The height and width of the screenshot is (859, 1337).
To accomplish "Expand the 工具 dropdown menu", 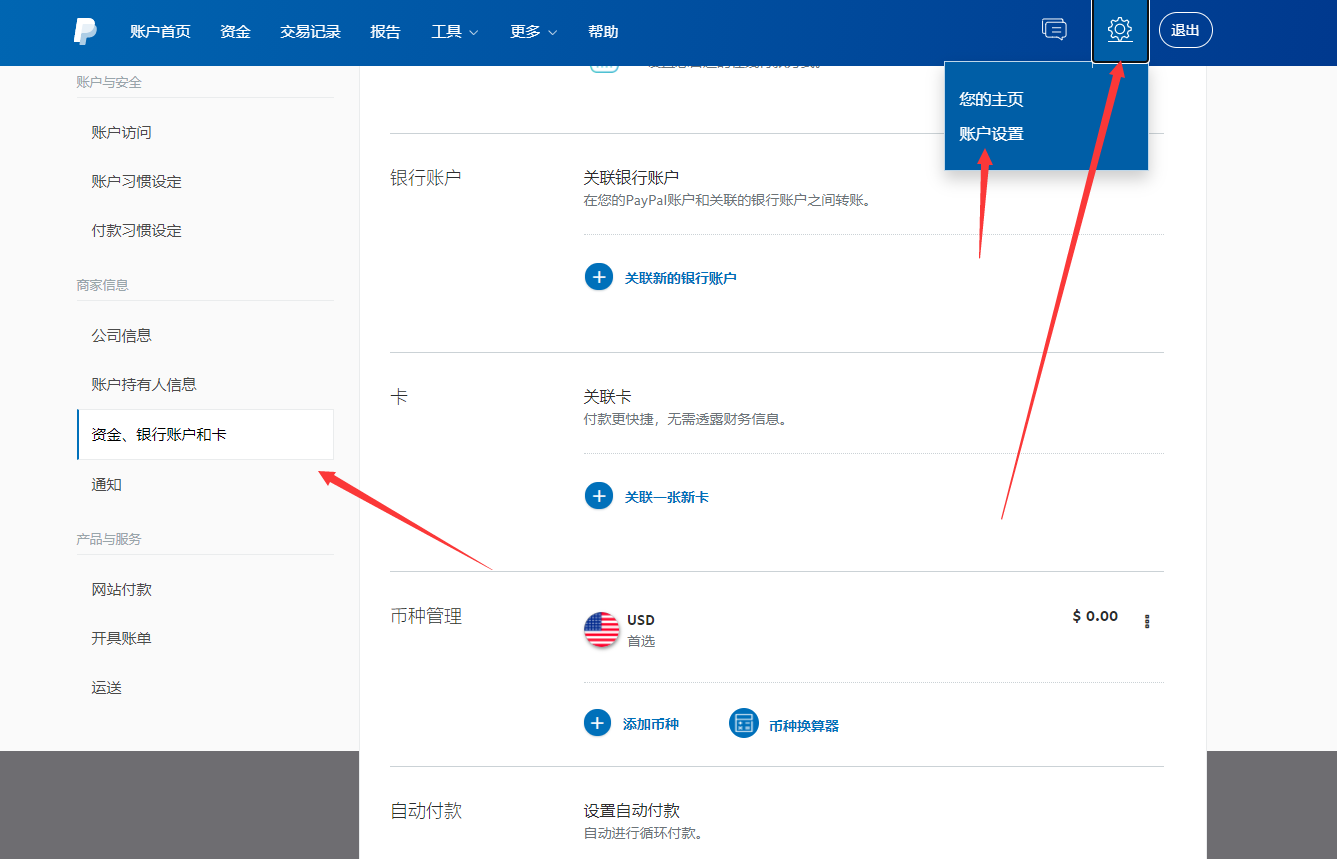I will coord(454,32).
